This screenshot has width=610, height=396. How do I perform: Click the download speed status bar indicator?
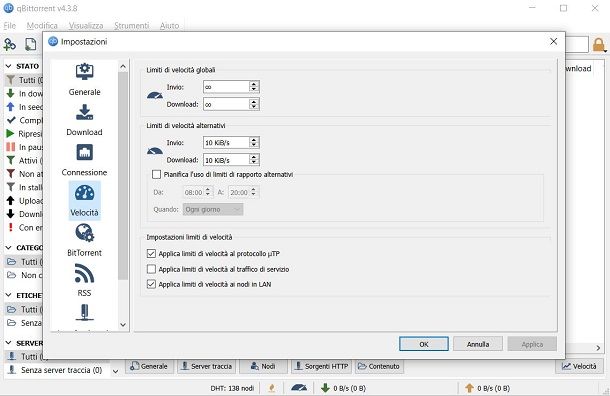point(343,388)
